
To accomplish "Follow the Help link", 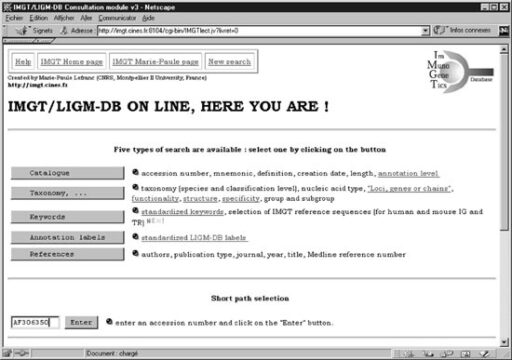I will (23, 62).
